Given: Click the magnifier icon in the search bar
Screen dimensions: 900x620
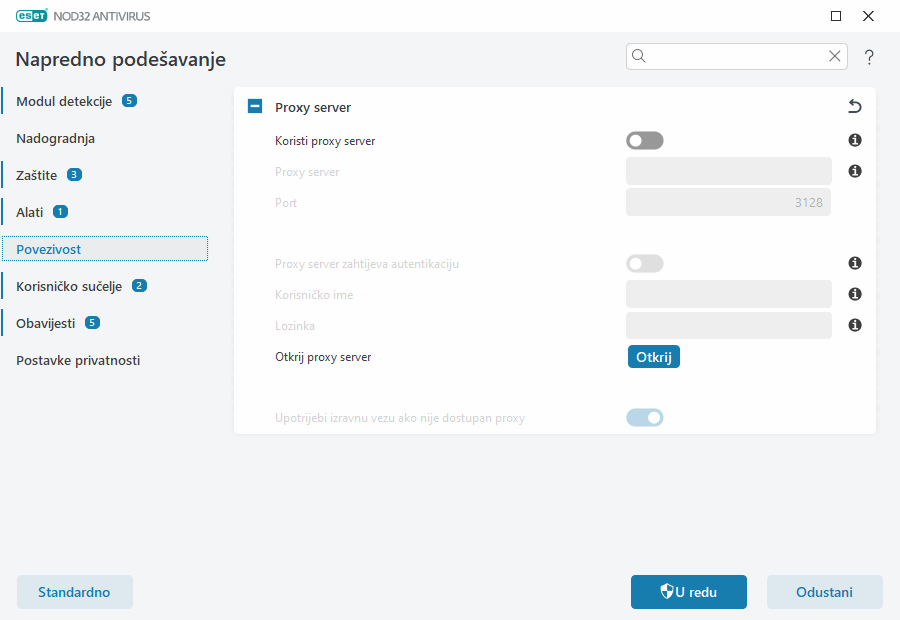Looking at the screenshot, I should [639, 56].
